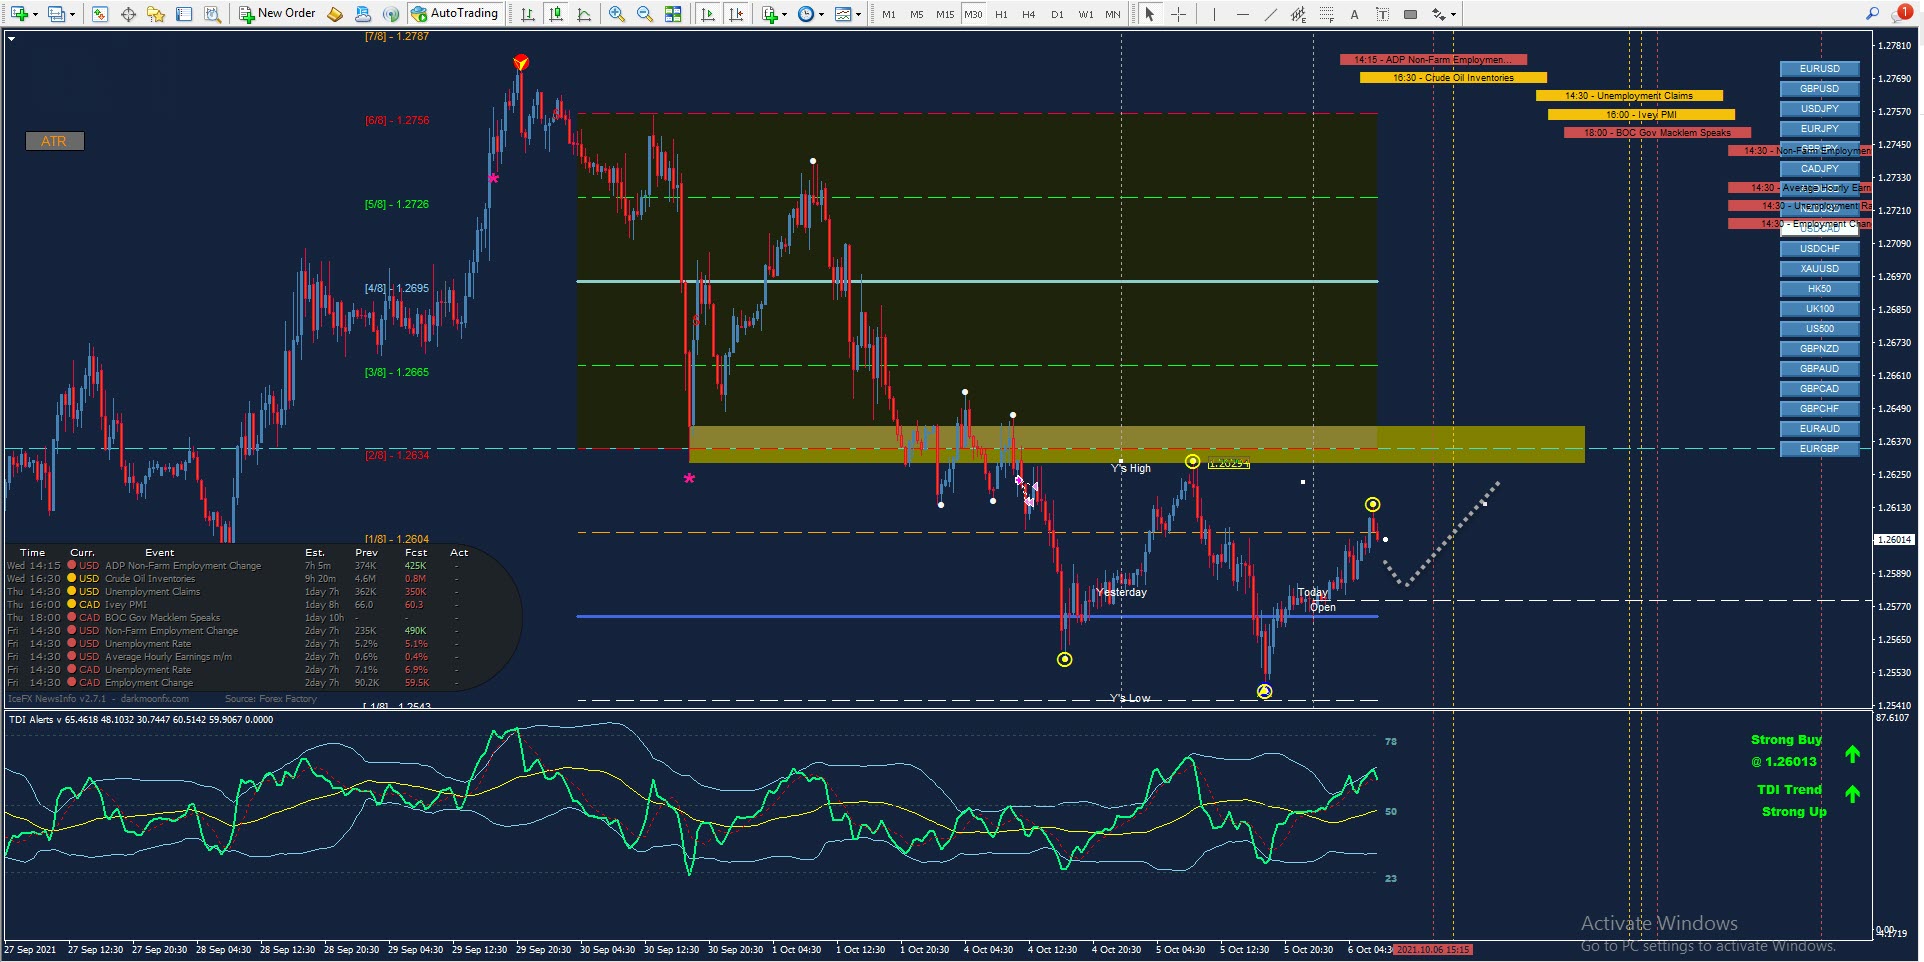Expand the Templates dropdown arrow
Screen dimensions: 1924x962
click(x=858, y=14)
